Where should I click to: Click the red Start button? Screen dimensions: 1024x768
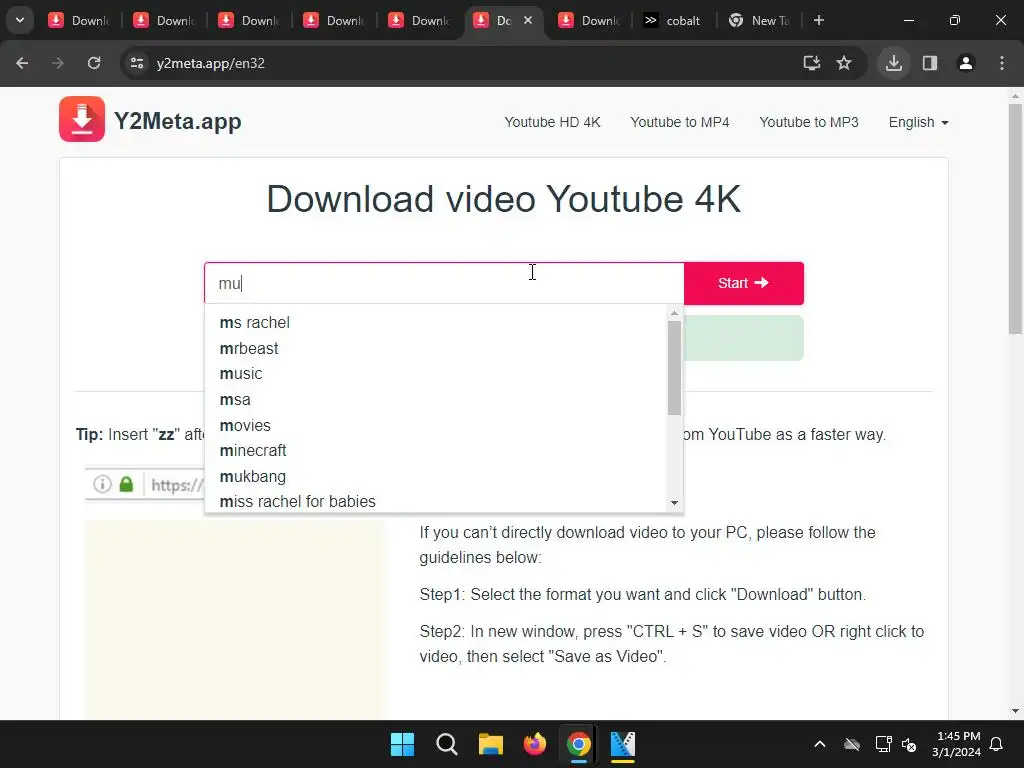coord(744,283)
